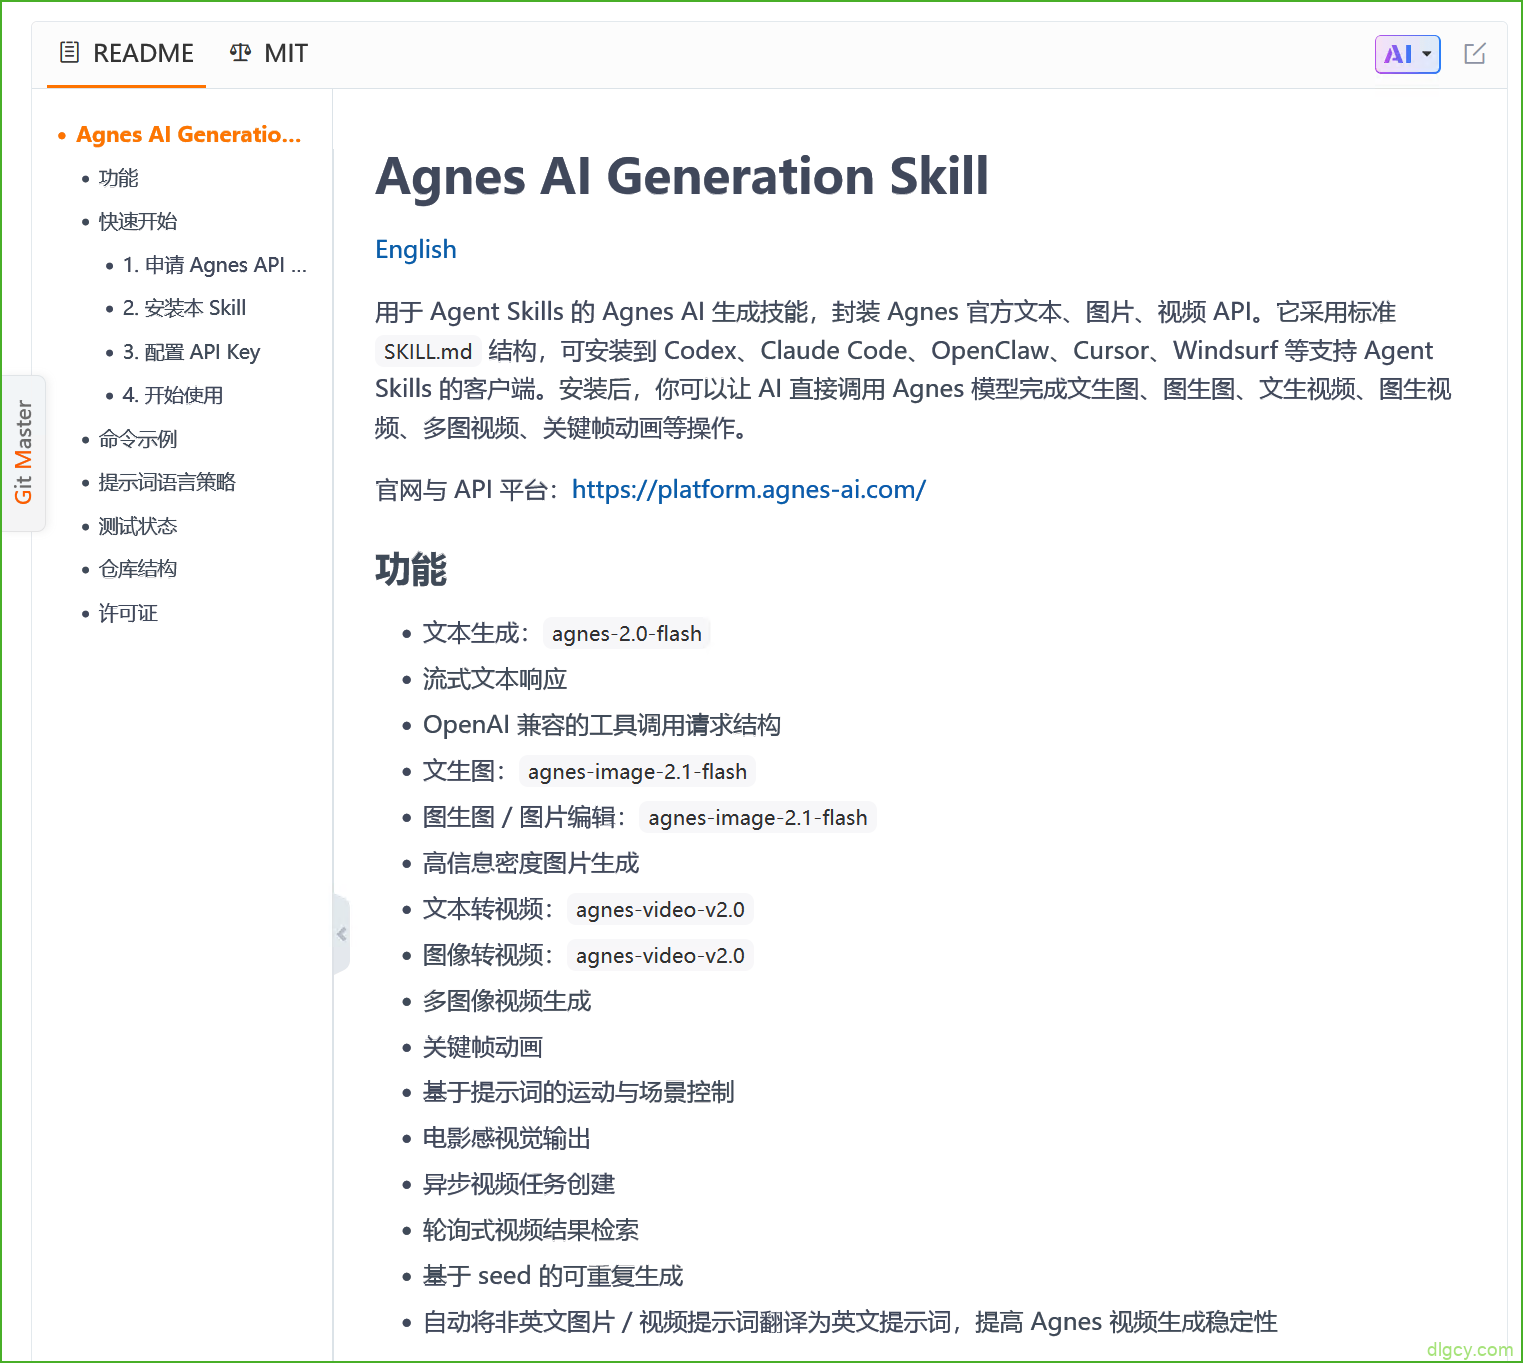Click the 轮询式视频结果检索 list item
The width and height of the screenshot is (1523, 1363).
coord(531,1230)
